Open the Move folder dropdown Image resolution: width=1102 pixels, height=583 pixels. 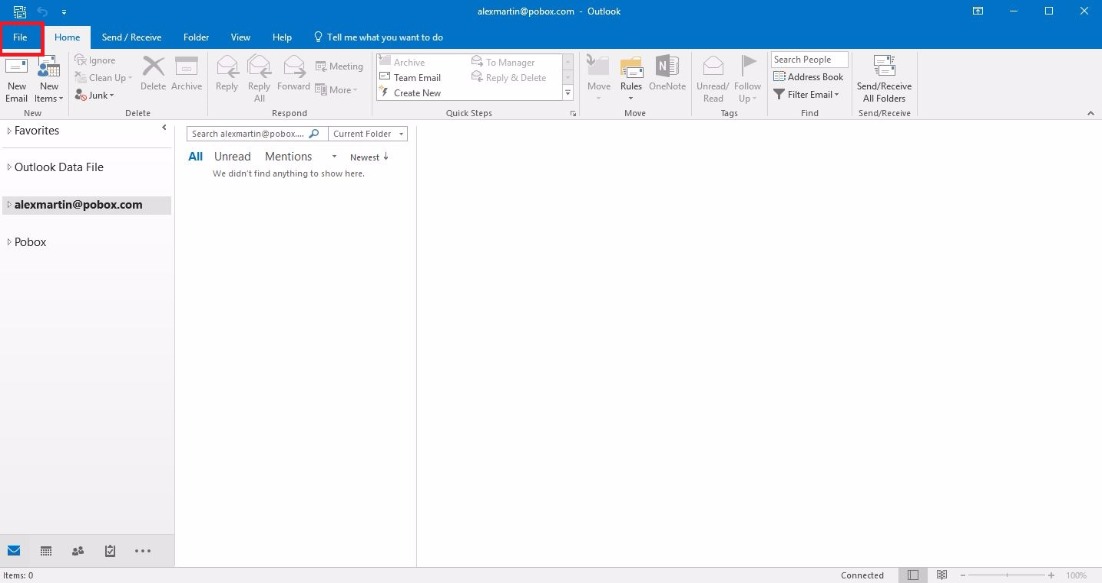coord(599,78)
